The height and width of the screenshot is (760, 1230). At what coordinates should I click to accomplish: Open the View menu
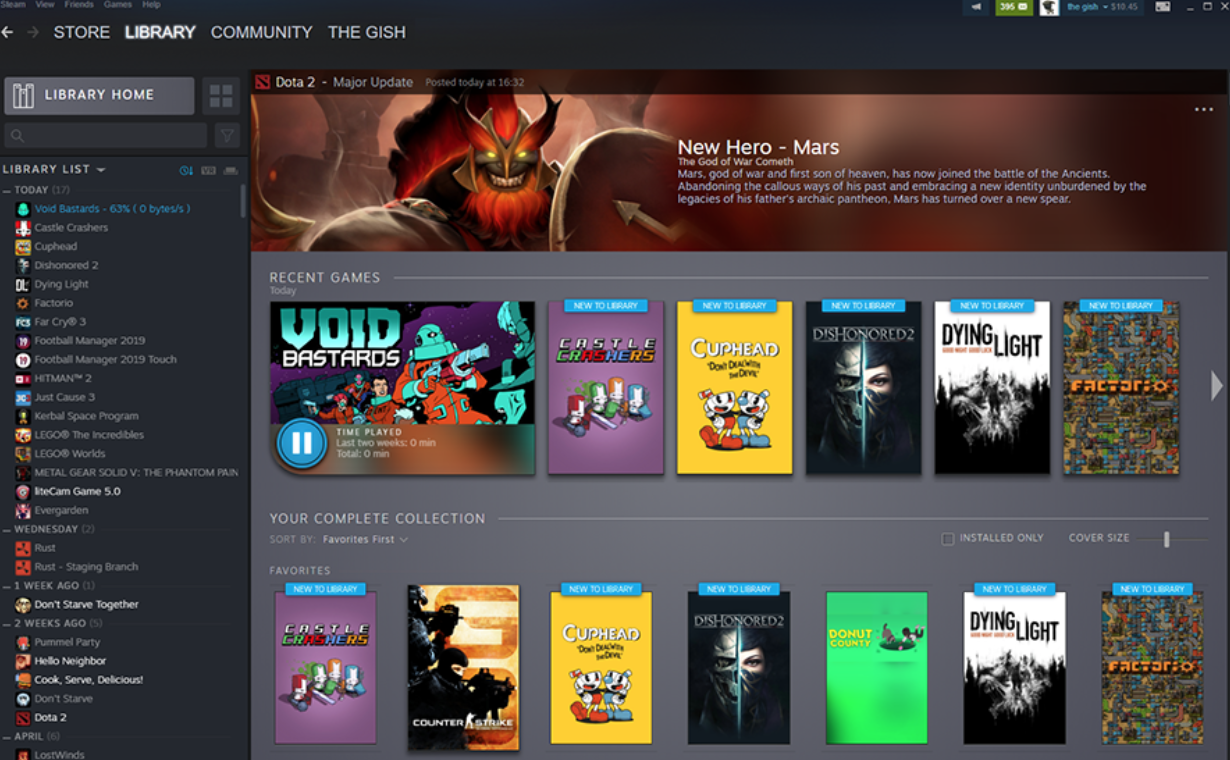click(45, 5)
